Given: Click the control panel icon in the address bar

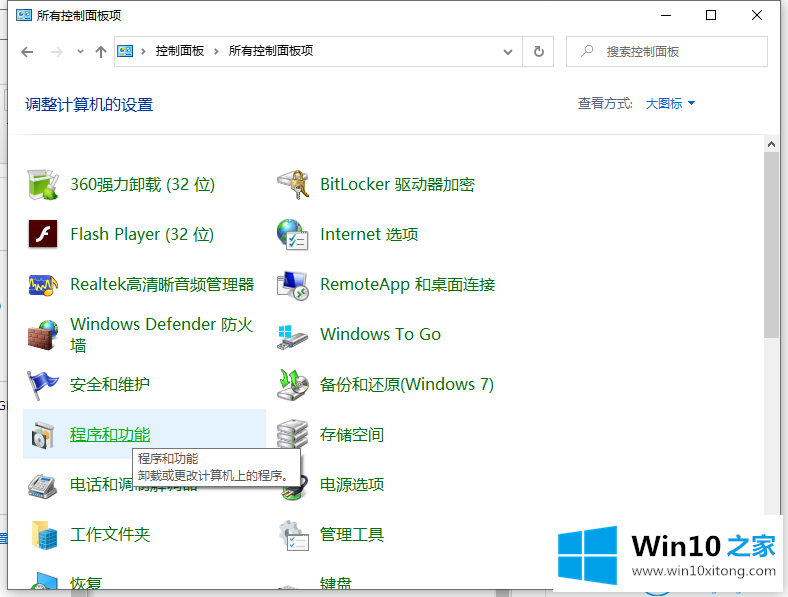Looking at the screenshot, I should click(125, 51).
